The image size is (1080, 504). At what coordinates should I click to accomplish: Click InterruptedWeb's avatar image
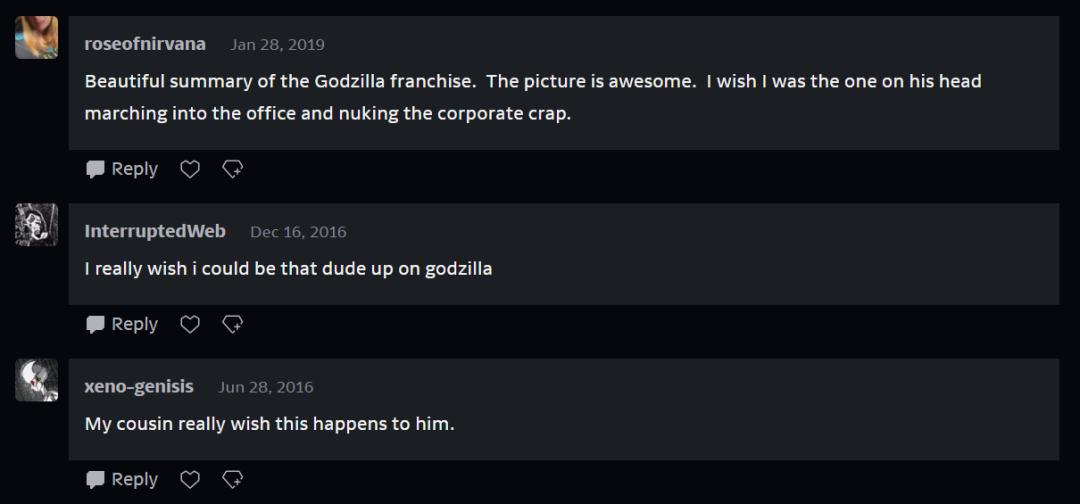coord(37,225)
